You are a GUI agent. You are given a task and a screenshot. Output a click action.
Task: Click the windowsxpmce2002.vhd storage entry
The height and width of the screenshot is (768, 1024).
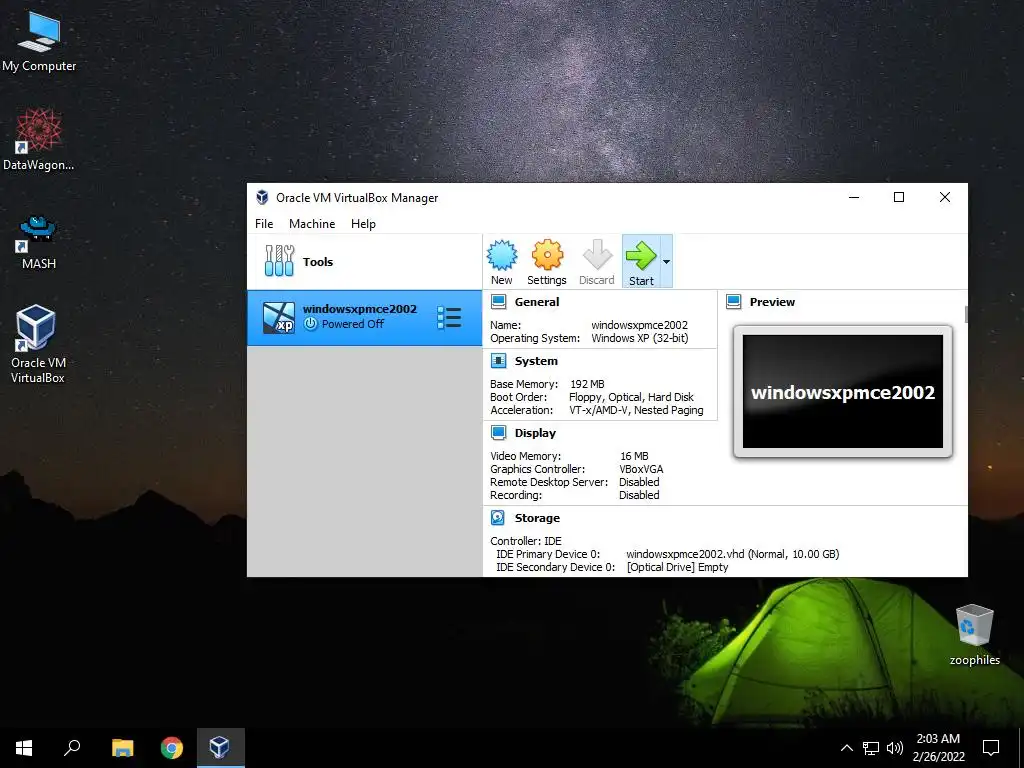coord(733,554)
